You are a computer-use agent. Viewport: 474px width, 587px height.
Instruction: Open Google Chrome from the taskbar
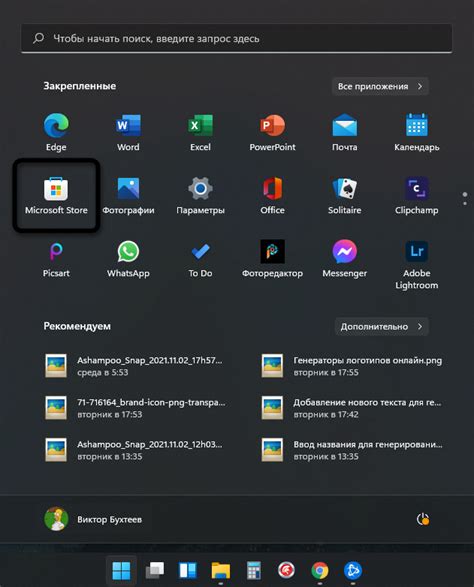319,571
